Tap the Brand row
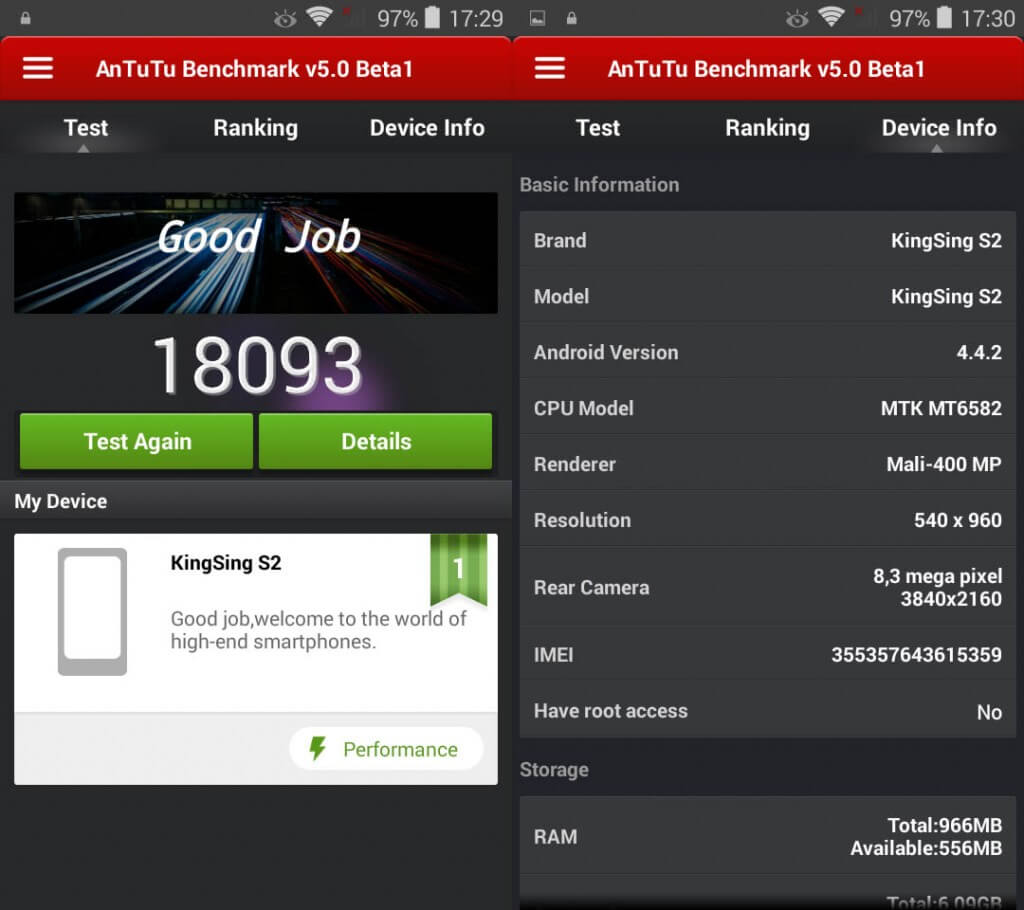 point(767,240)
